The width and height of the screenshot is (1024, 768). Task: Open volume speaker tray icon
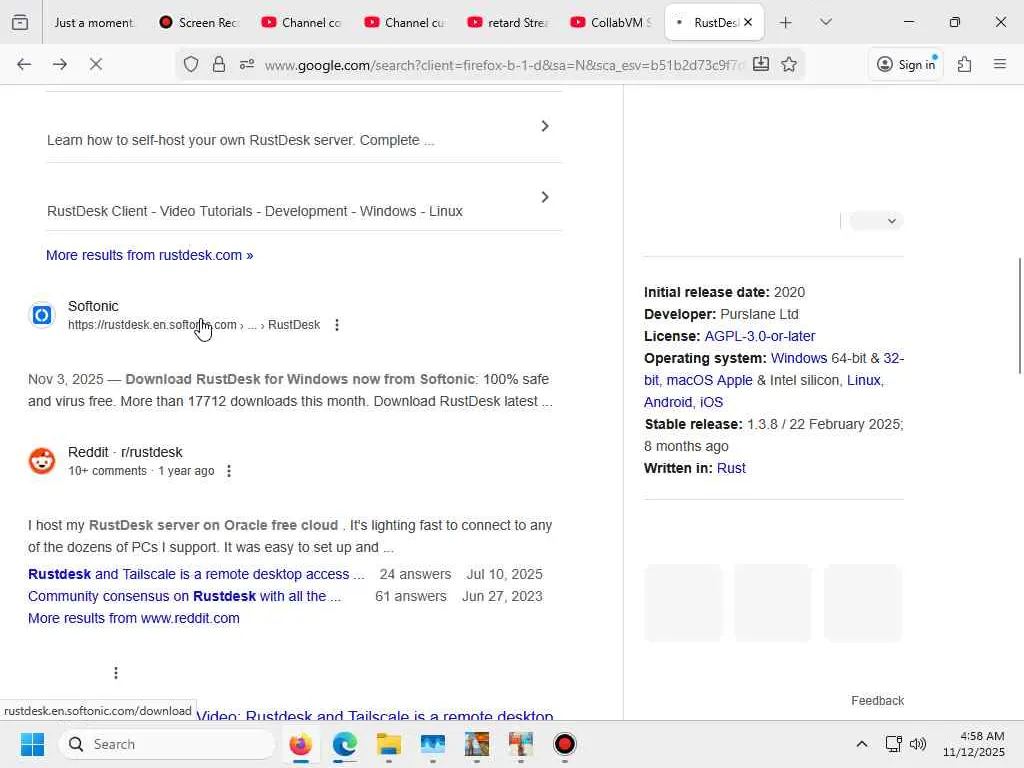click(918, 744)
